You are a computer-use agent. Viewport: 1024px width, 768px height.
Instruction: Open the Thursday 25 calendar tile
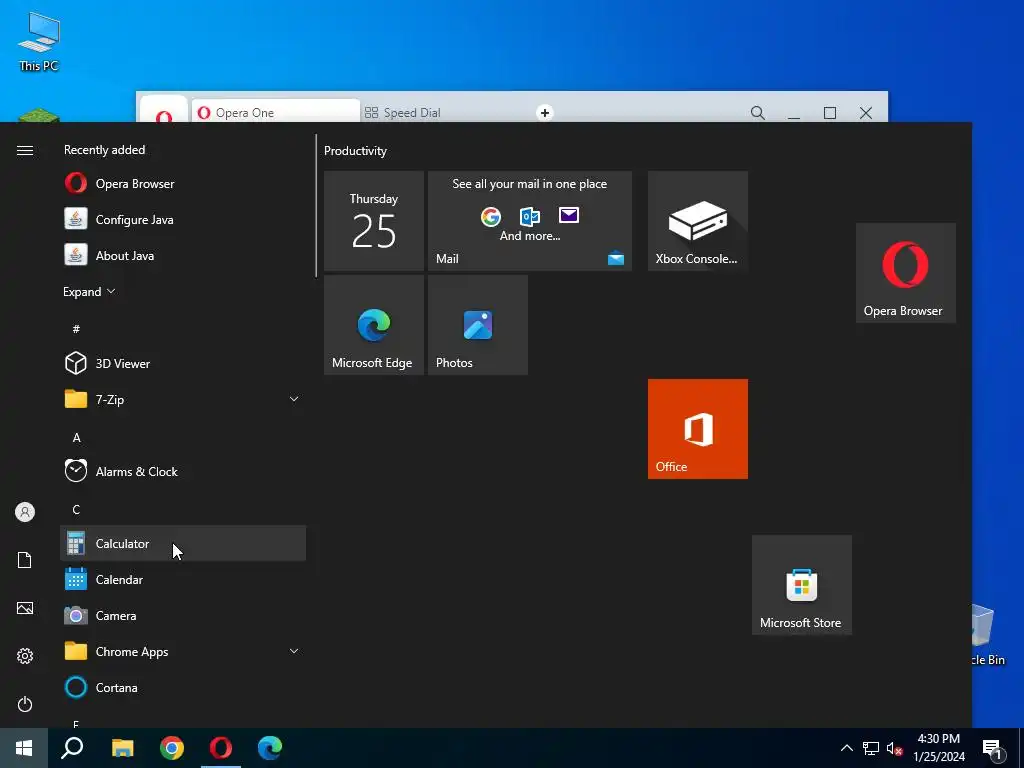tap(374, 221)
